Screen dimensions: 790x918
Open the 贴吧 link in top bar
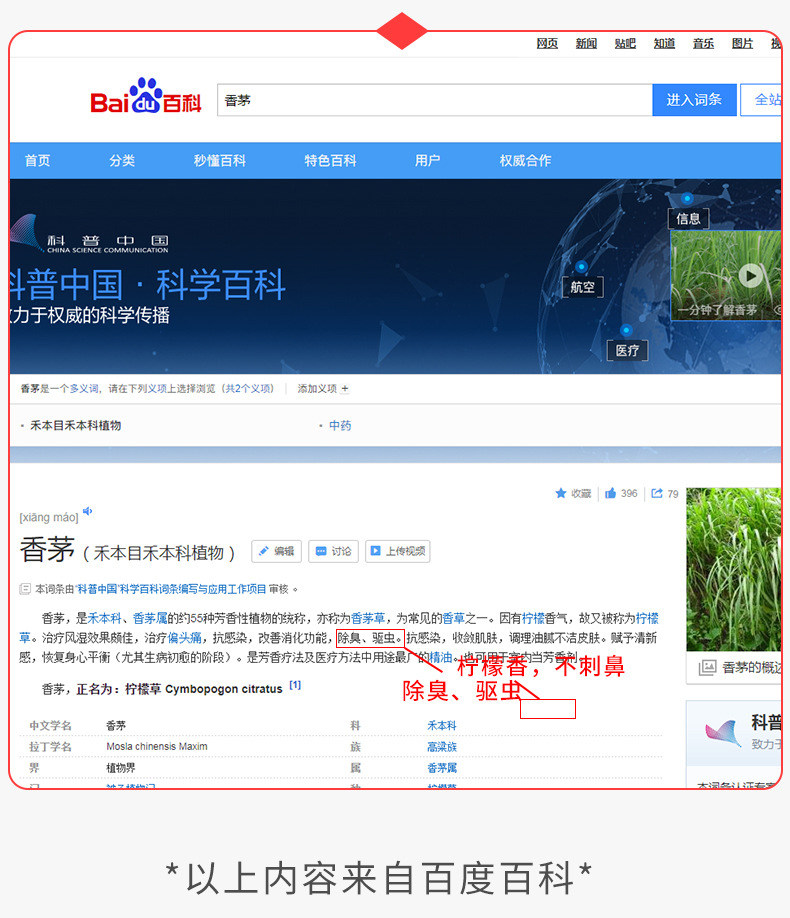(625, 43)
